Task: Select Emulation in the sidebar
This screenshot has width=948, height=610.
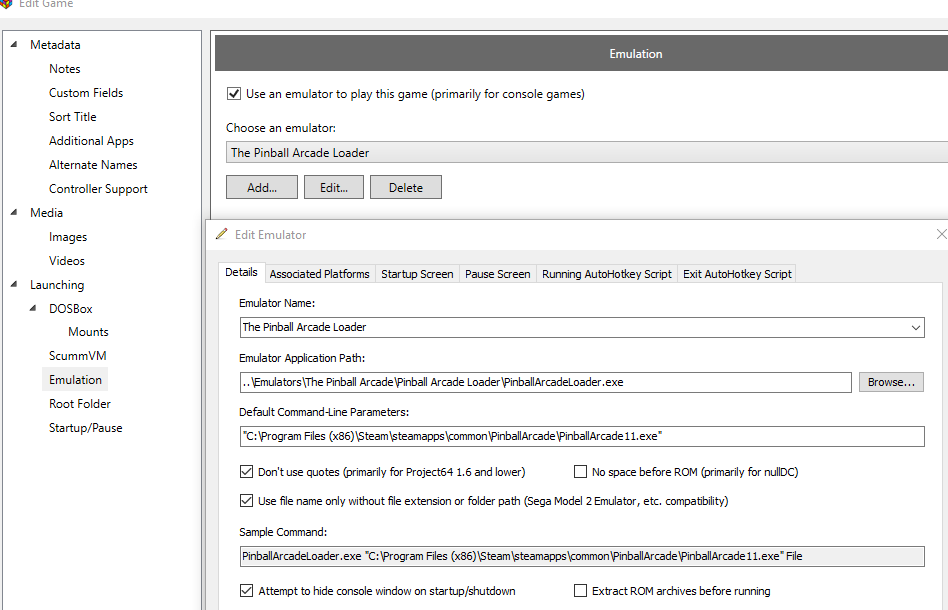Action: tap(75, 380)
